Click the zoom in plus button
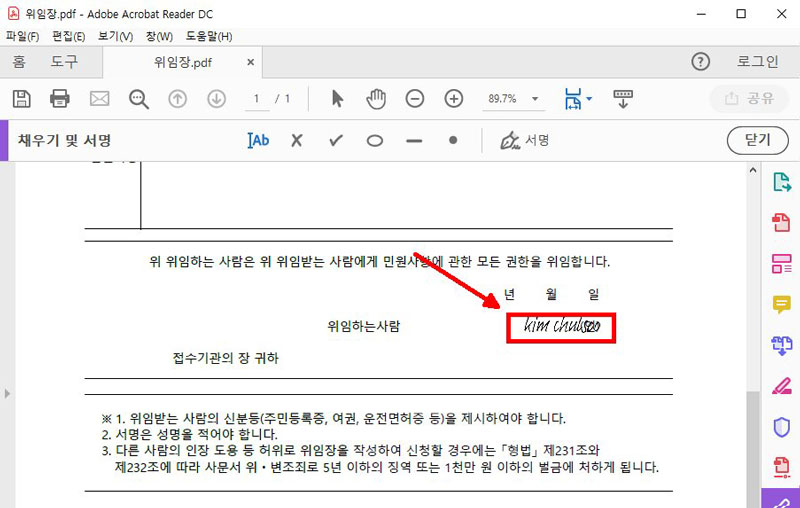Screen dimensions: 800x508 pos(454,99)
